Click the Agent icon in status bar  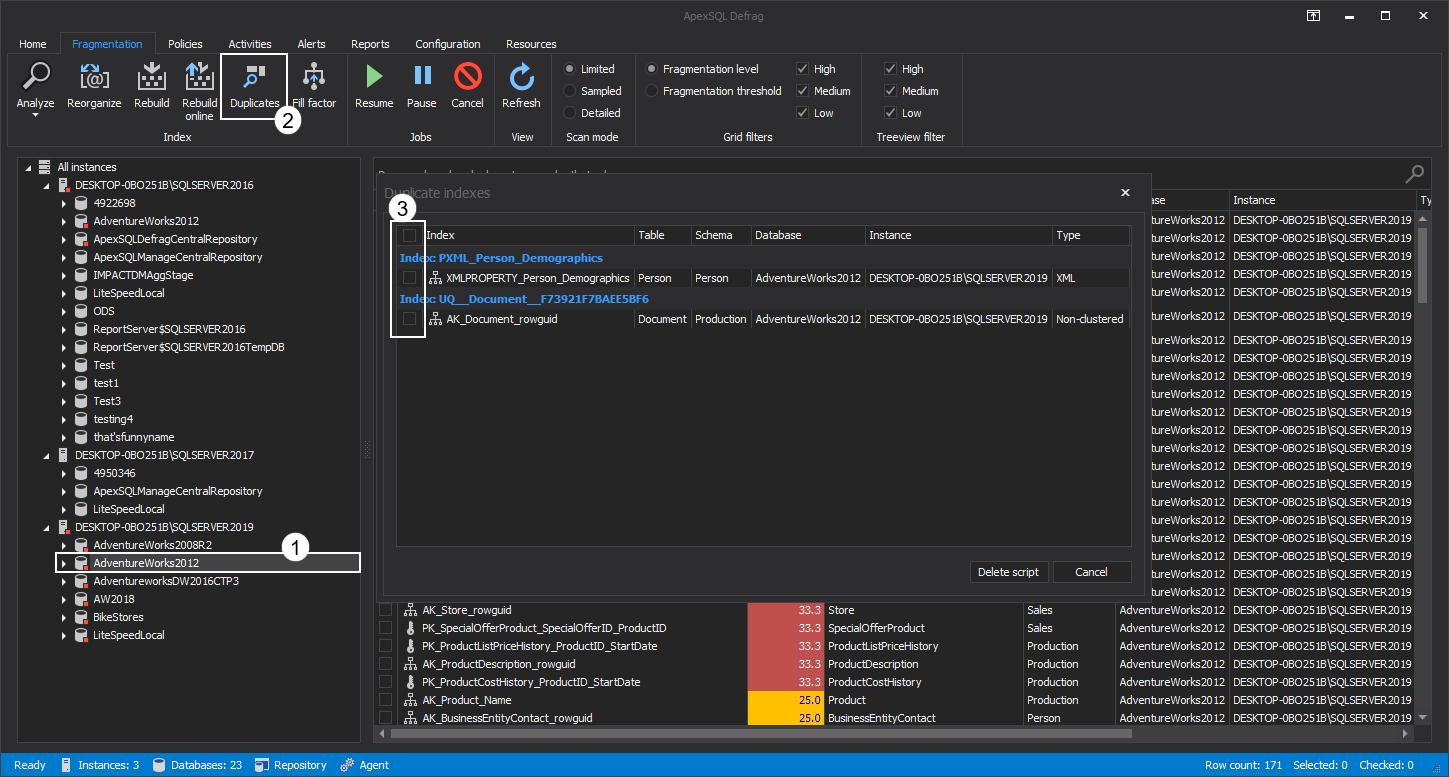tap(347, 765)
